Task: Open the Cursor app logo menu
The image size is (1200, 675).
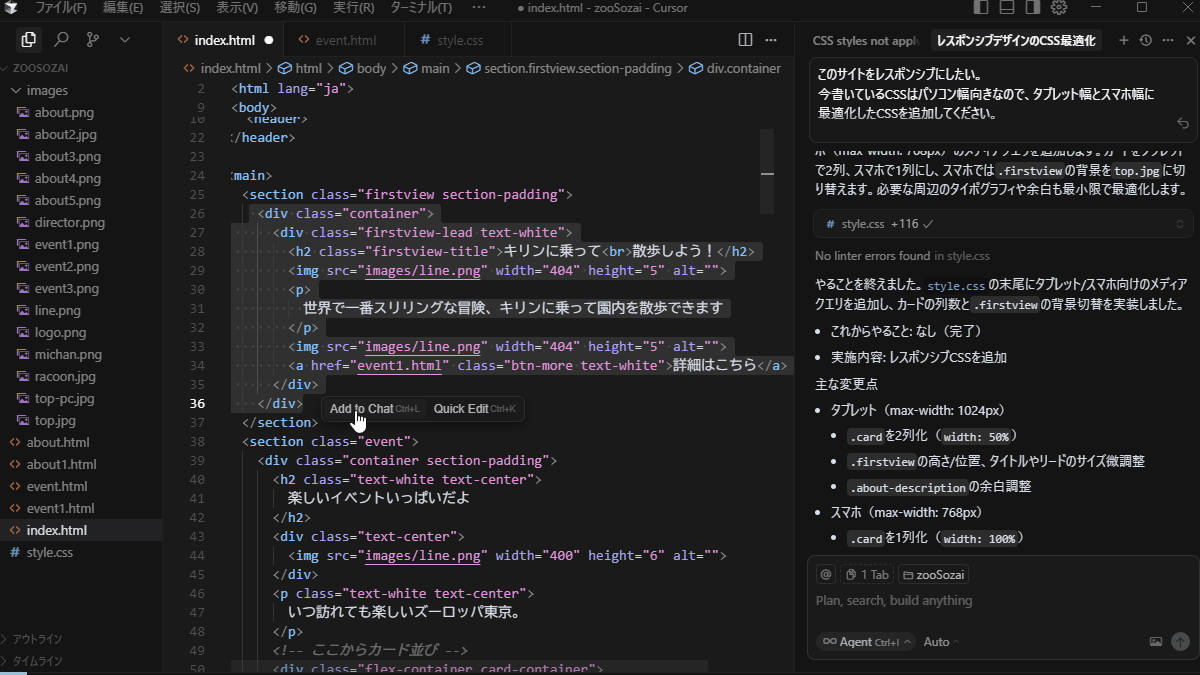Action: click(10, 8)
